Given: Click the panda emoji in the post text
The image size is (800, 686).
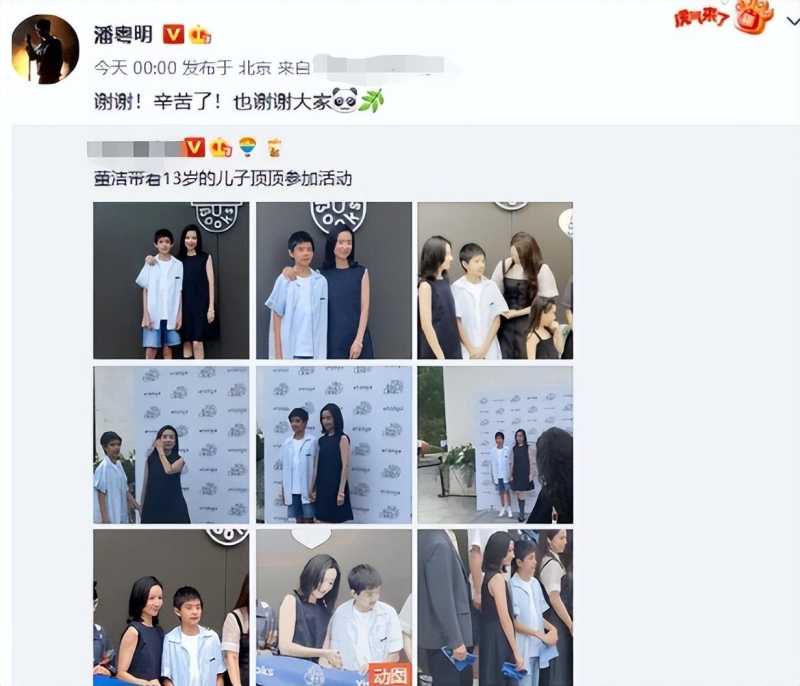Looking at the screenshot, I should pos(345,100).
